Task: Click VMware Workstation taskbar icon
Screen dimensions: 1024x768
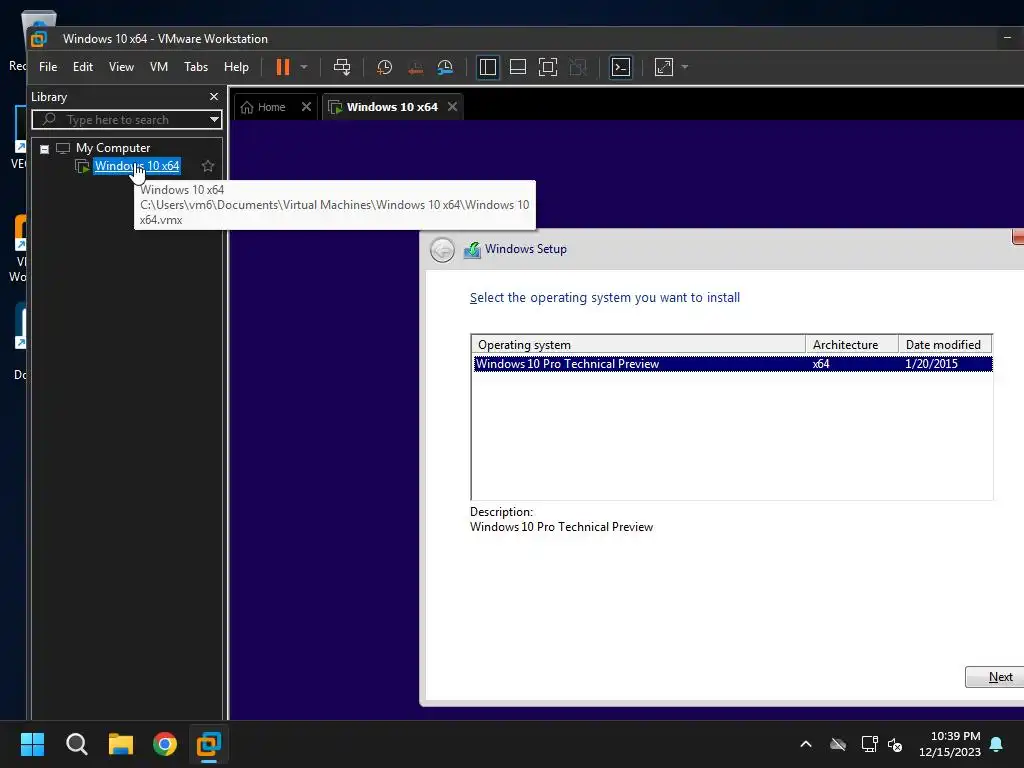Action: click(209, 744)
